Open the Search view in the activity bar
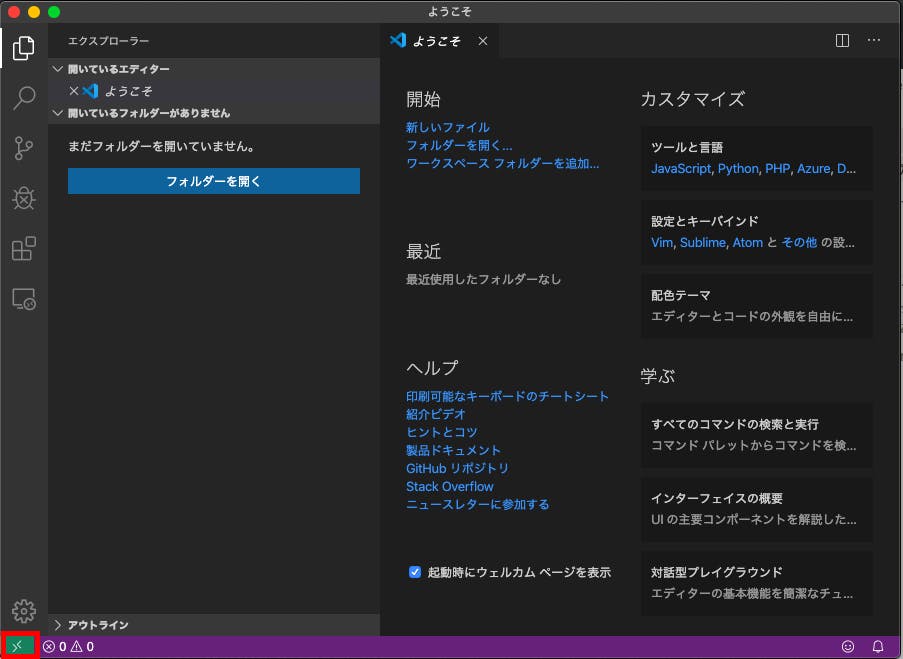Image resolution: width=903 pixels, height=659 pixels. (x=23, y=98)
